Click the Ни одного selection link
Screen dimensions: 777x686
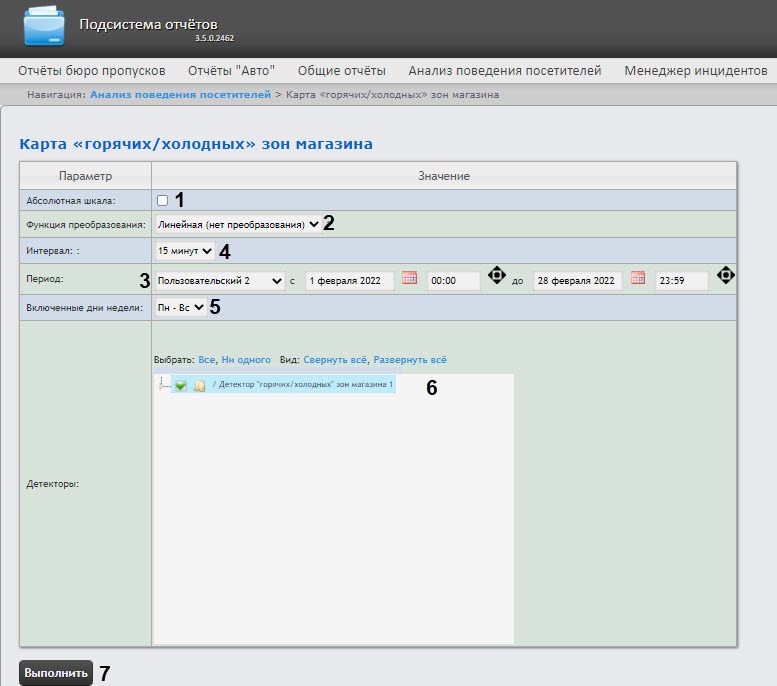point(246,359)
